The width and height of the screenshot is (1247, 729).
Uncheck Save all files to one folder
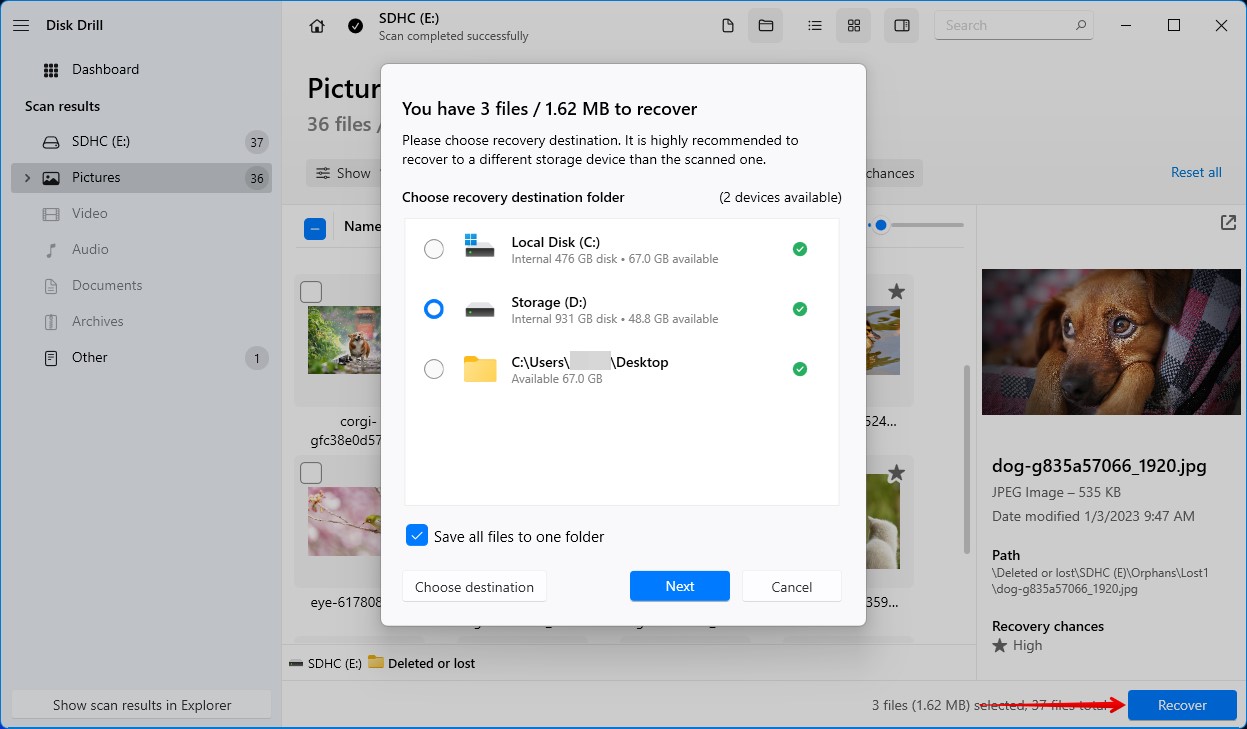click(x=417, y=536)
